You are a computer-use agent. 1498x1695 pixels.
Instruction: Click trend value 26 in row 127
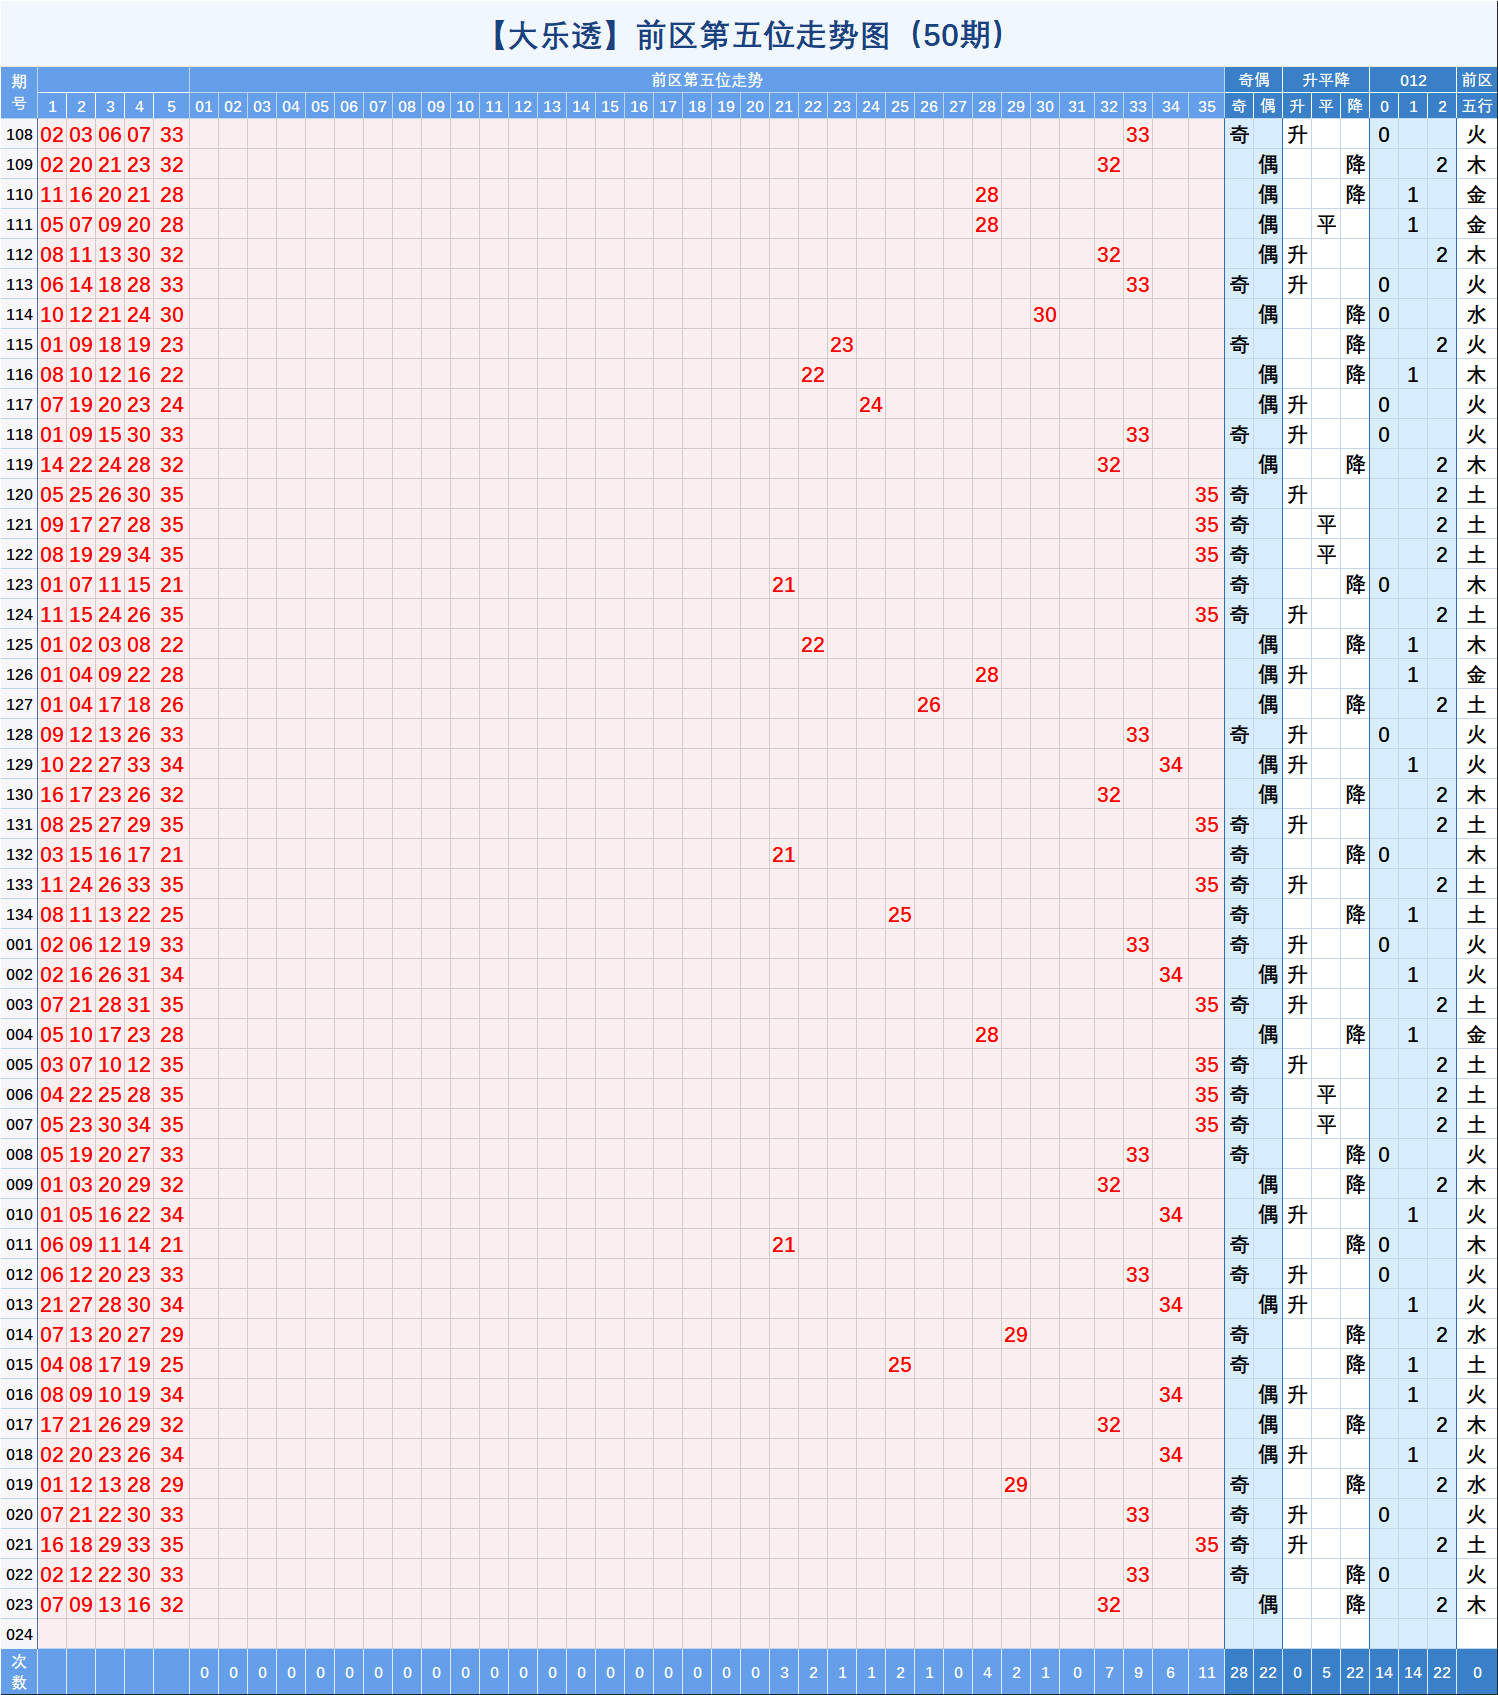click(x=929, y=704)
